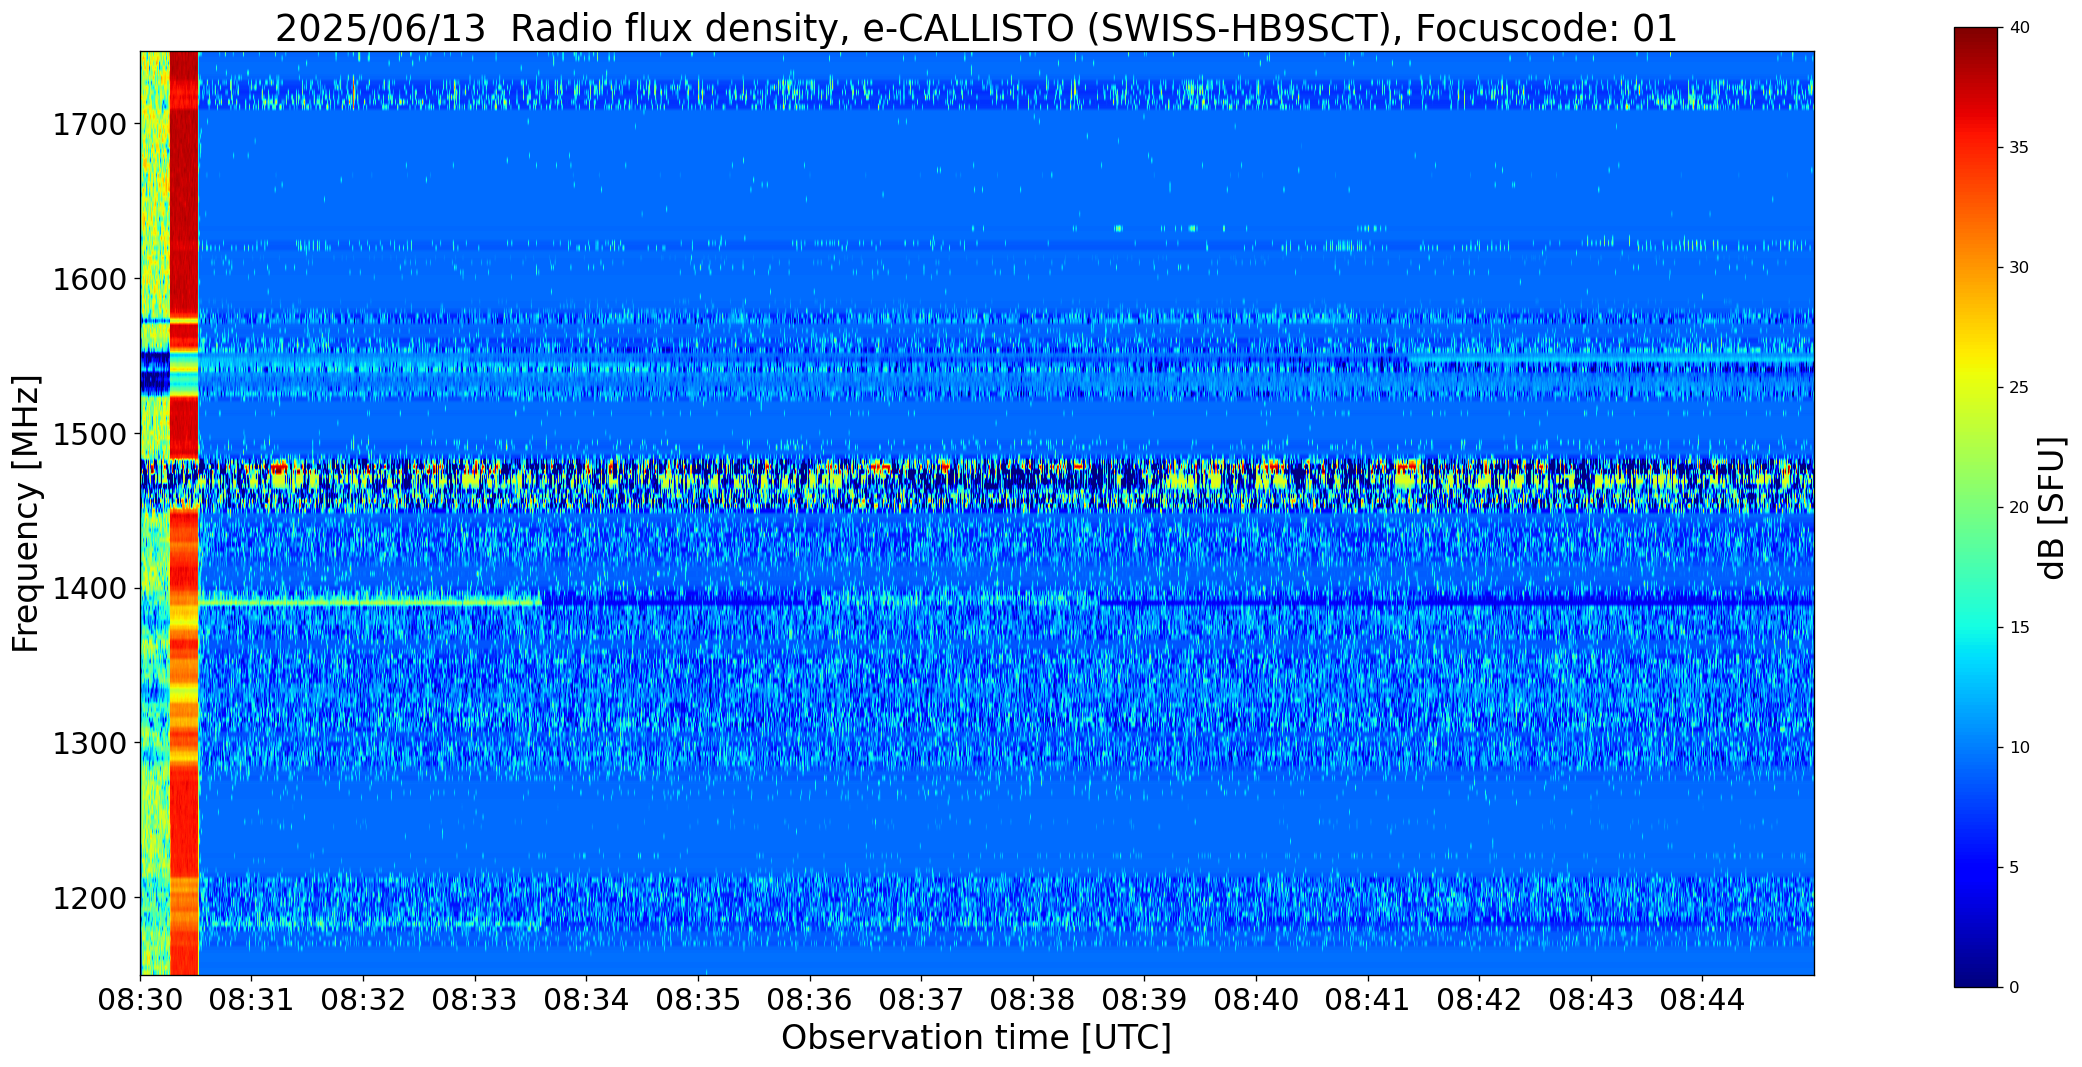The image size is (2082, 1067).
Task: Click the 08:42 time tick label
Action: tap(1479, 1000)
